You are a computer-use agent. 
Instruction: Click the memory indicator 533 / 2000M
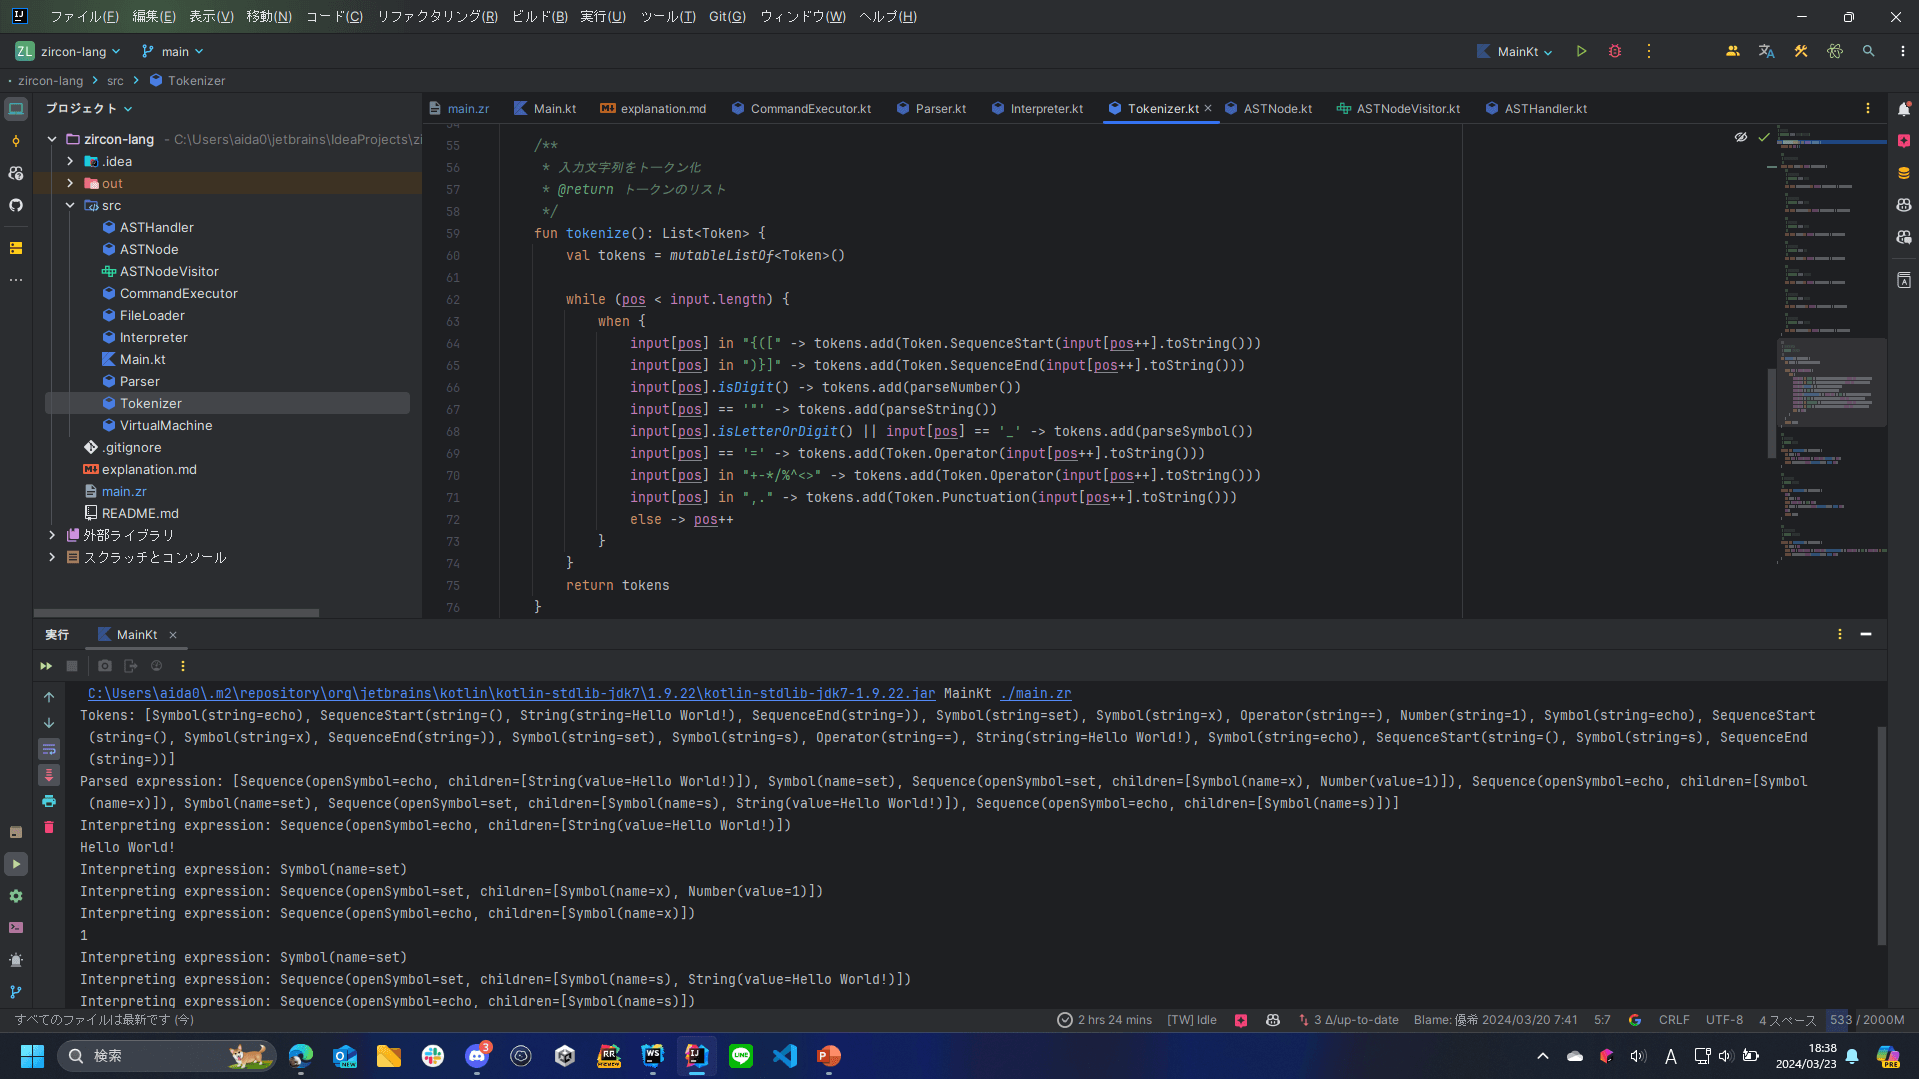tap(1867, 1020)
